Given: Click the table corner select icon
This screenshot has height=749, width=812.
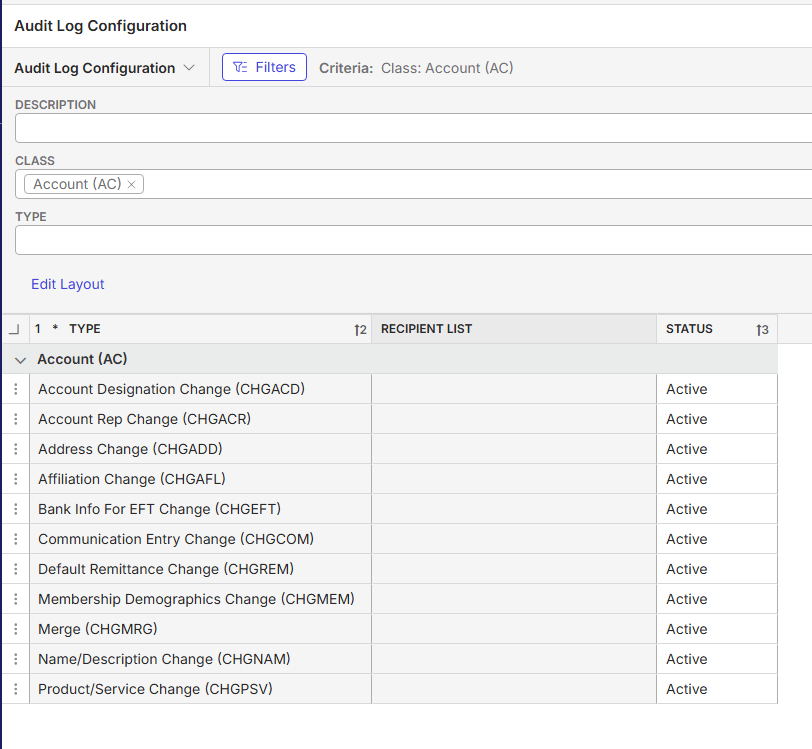Looking at the screenshot, I should [x=14, y=329].
